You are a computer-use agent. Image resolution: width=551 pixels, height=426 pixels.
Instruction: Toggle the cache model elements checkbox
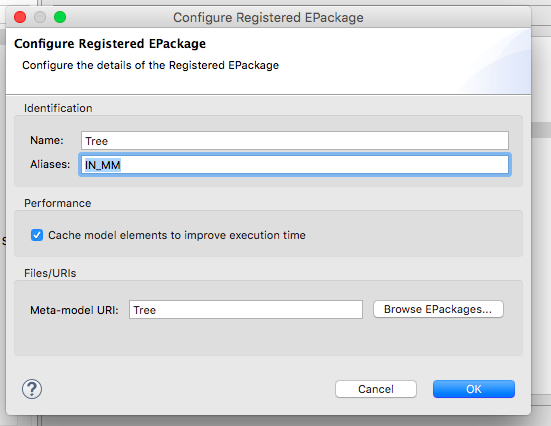pyautogui.click(x=37, y=235)
